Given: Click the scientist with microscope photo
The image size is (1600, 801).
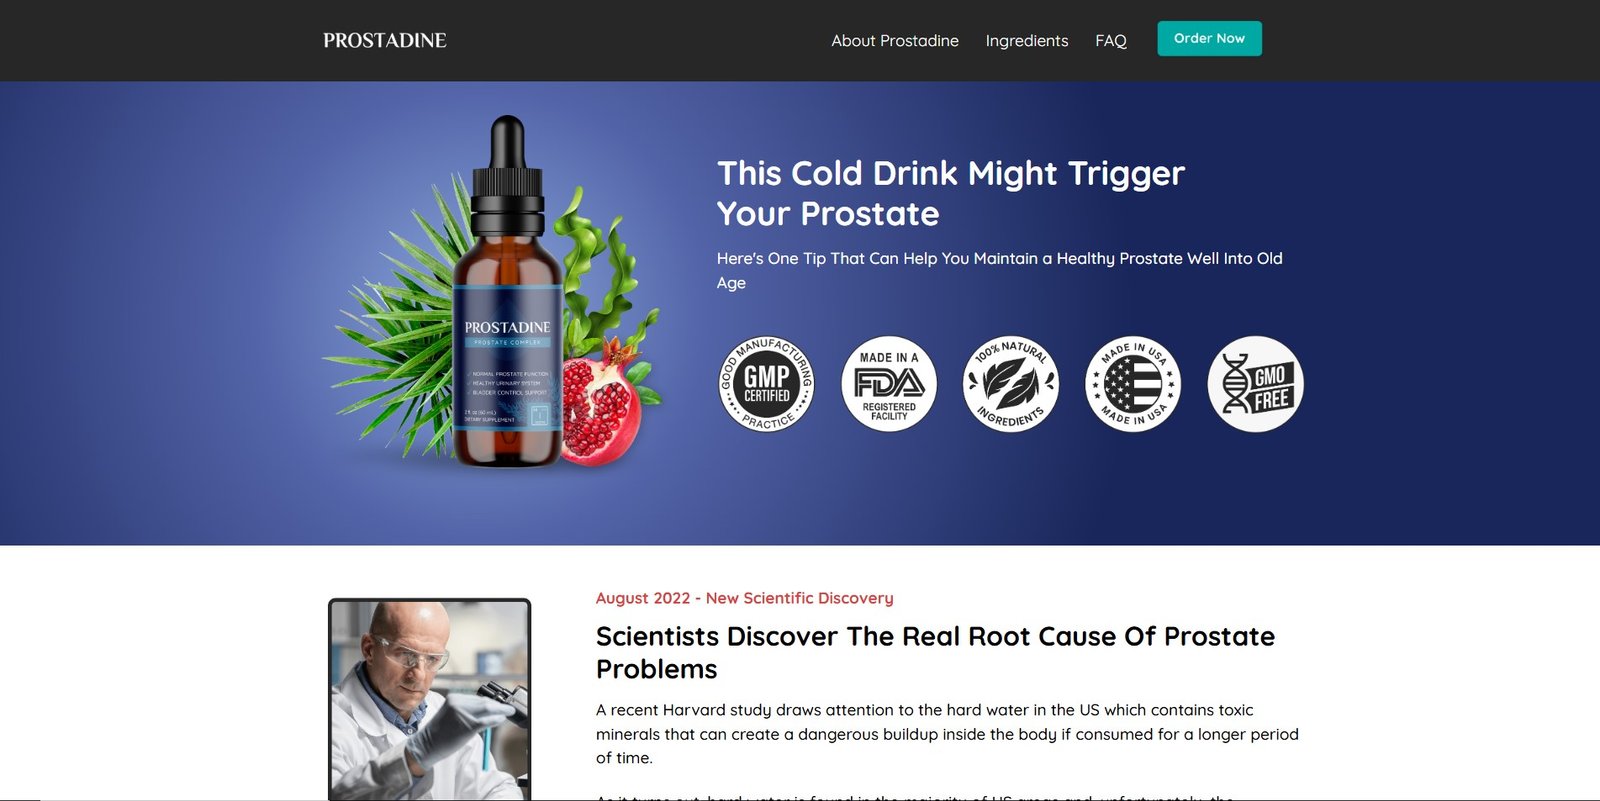Looking at the screenshot, I should pyautogui.click(x=430, y=700).
